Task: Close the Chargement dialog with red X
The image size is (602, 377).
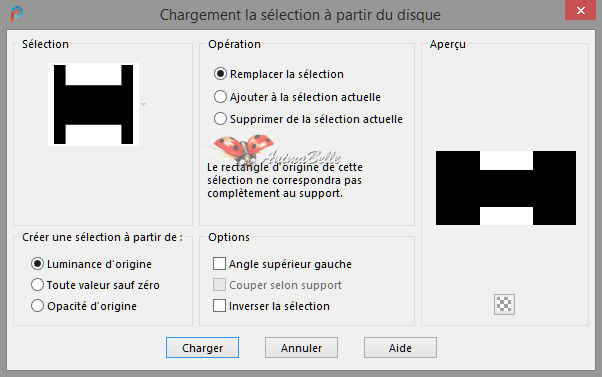Action: 580,10
